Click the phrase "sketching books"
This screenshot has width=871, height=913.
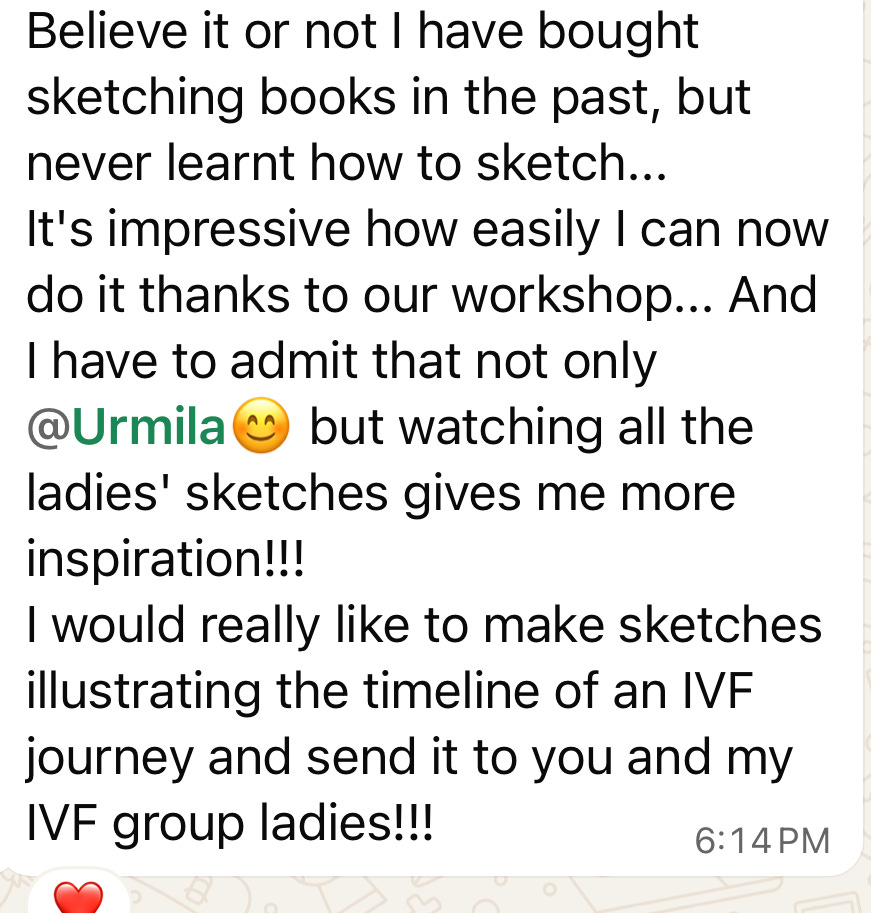tap(211, 97)
